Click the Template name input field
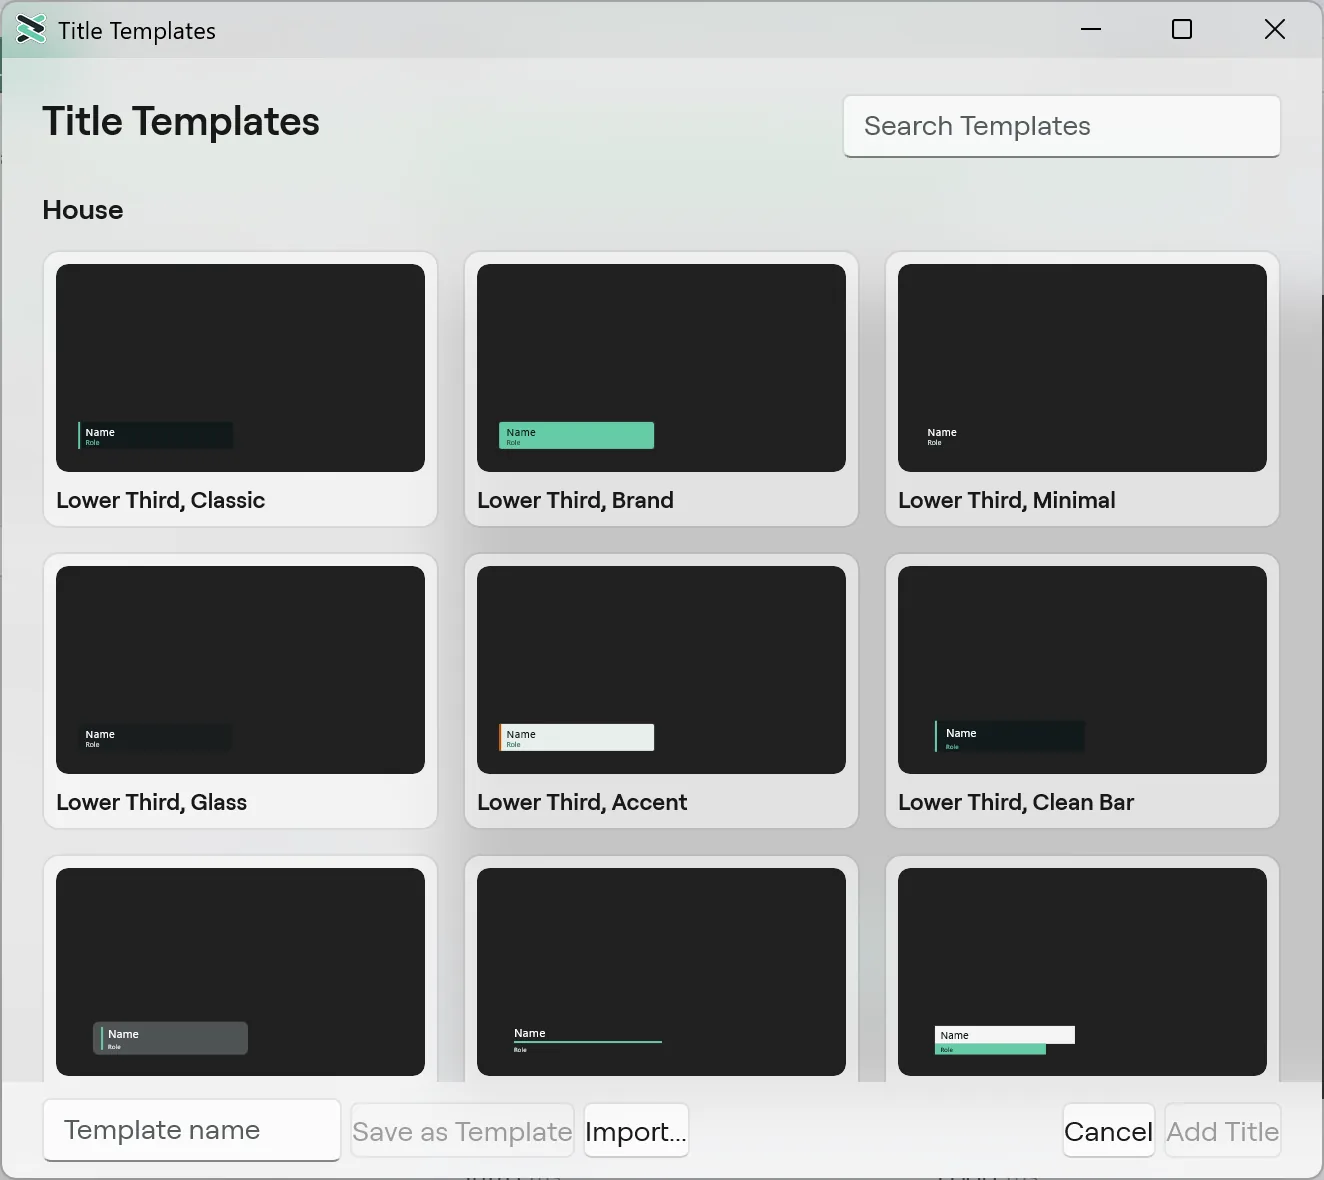Viewport: 1324px width, 1180px height. click(192, 1130)
